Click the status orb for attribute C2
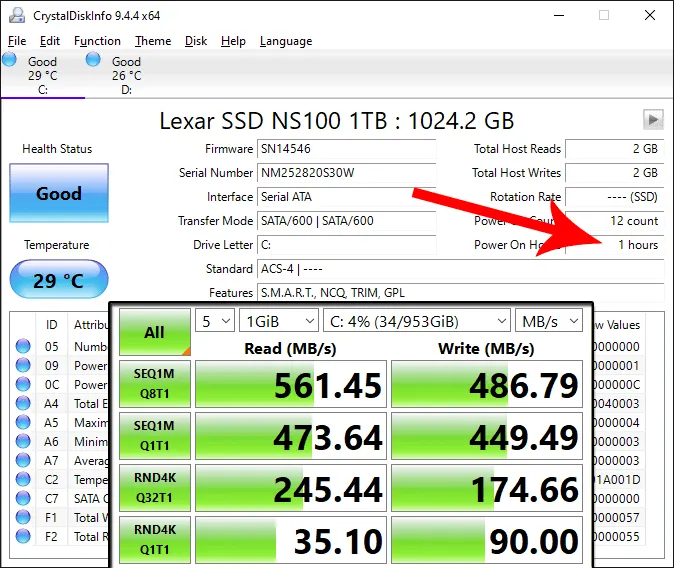This screenshot has width=674, height=568. pyautogui.click(x=23, y=479)
